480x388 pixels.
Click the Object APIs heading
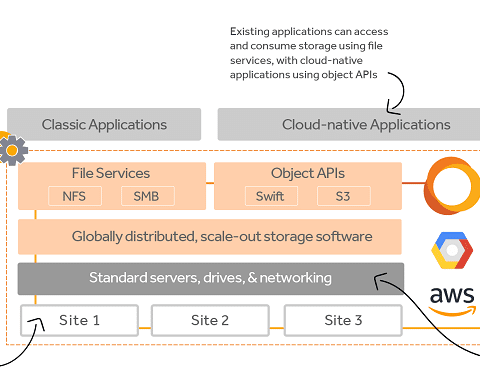pyautogui.click(x=308, y=173)
